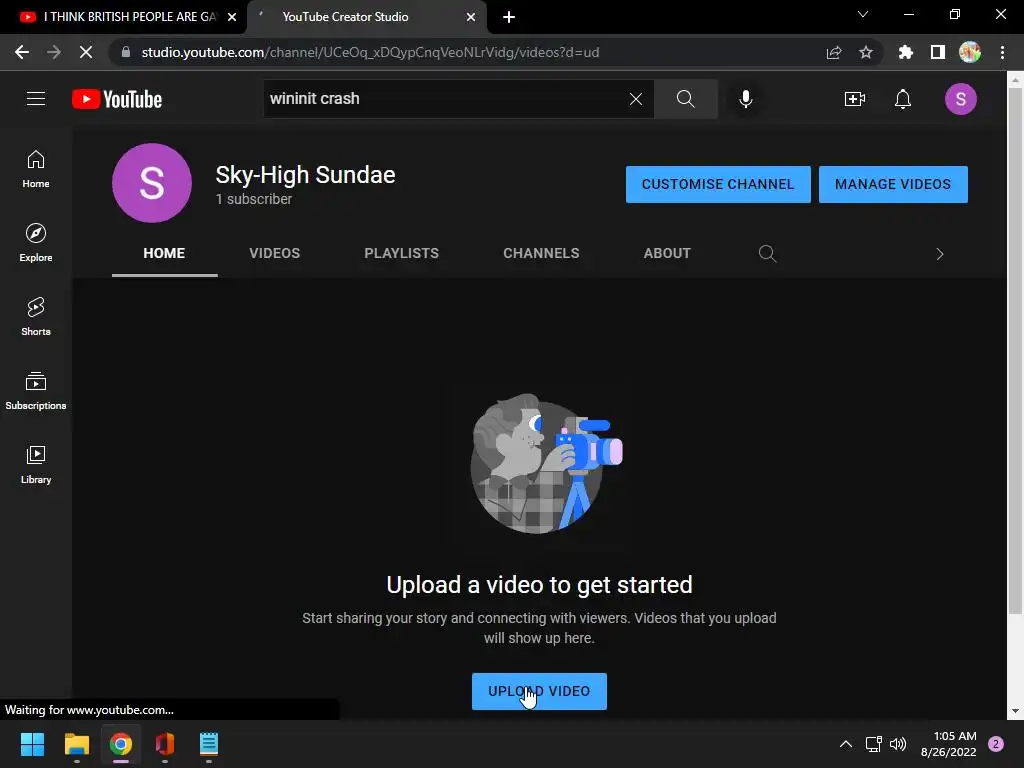The image size is (1024, 768).
Task: Stop page loading with the X button
Action: tap(86, 52)
